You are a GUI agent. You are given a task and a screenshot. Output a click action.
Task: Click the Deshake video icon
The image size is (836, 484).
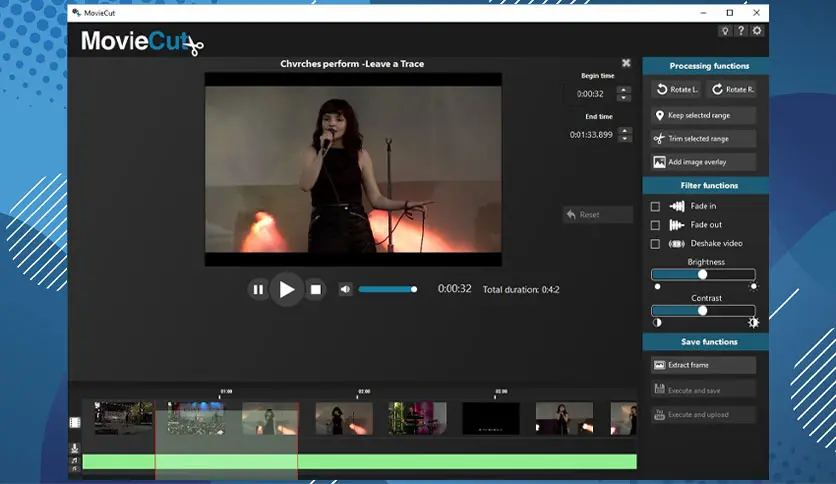tap(677, 244)
